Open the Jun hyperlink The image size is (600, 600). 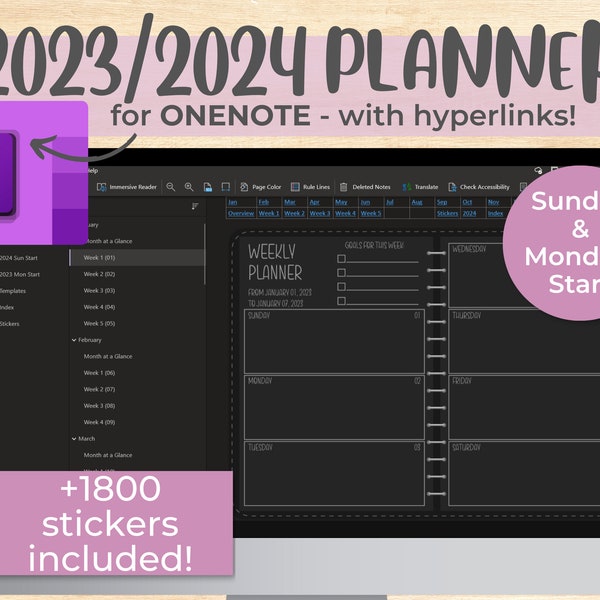[365, 202]
